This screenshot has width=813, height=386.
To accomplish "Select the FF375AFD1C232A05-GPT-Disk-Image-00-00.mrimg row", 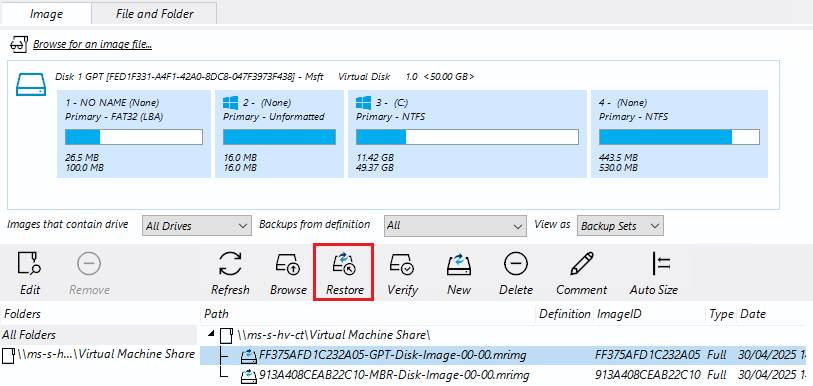I will pos(503,356).
